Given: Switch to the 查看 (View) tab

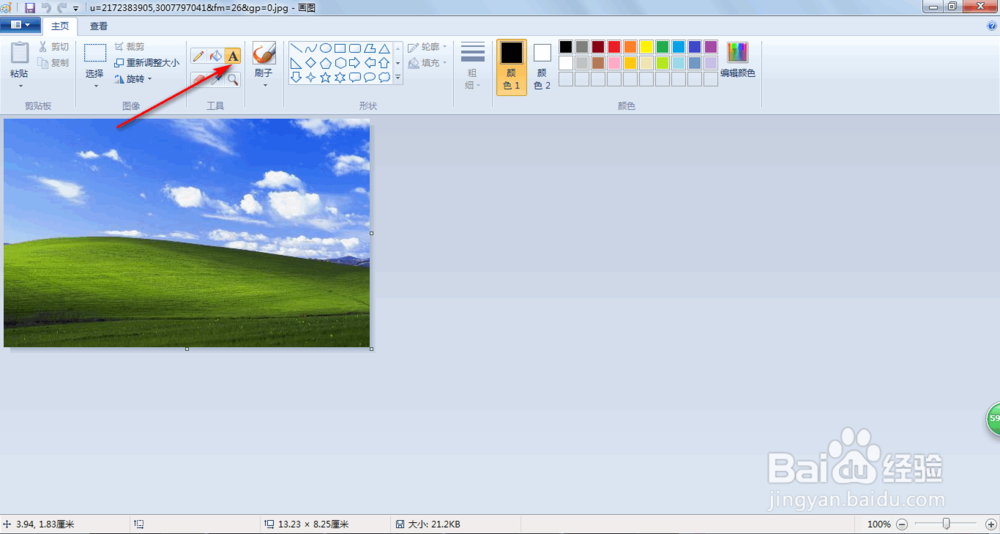Looking at the screenshot, I should (x=99, y=26).
